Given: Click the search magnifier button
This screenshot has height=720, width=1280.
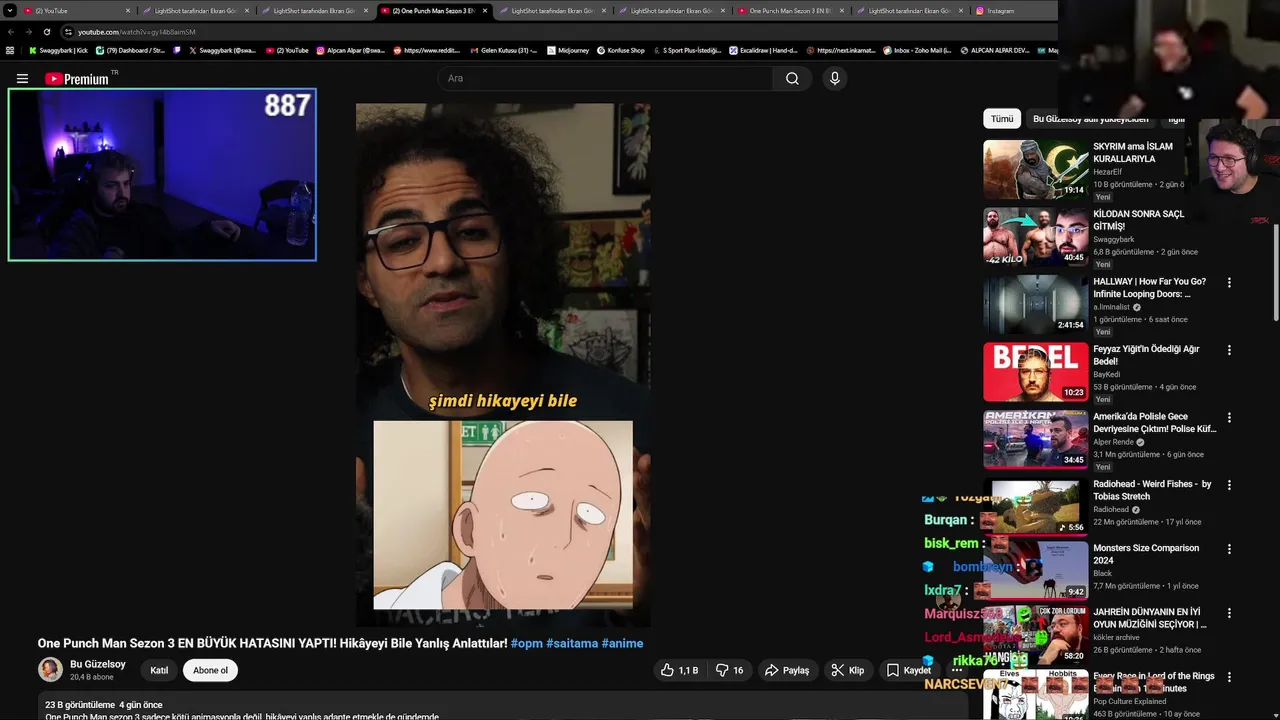Looking at the screenshot, I should tap(792, 79).
